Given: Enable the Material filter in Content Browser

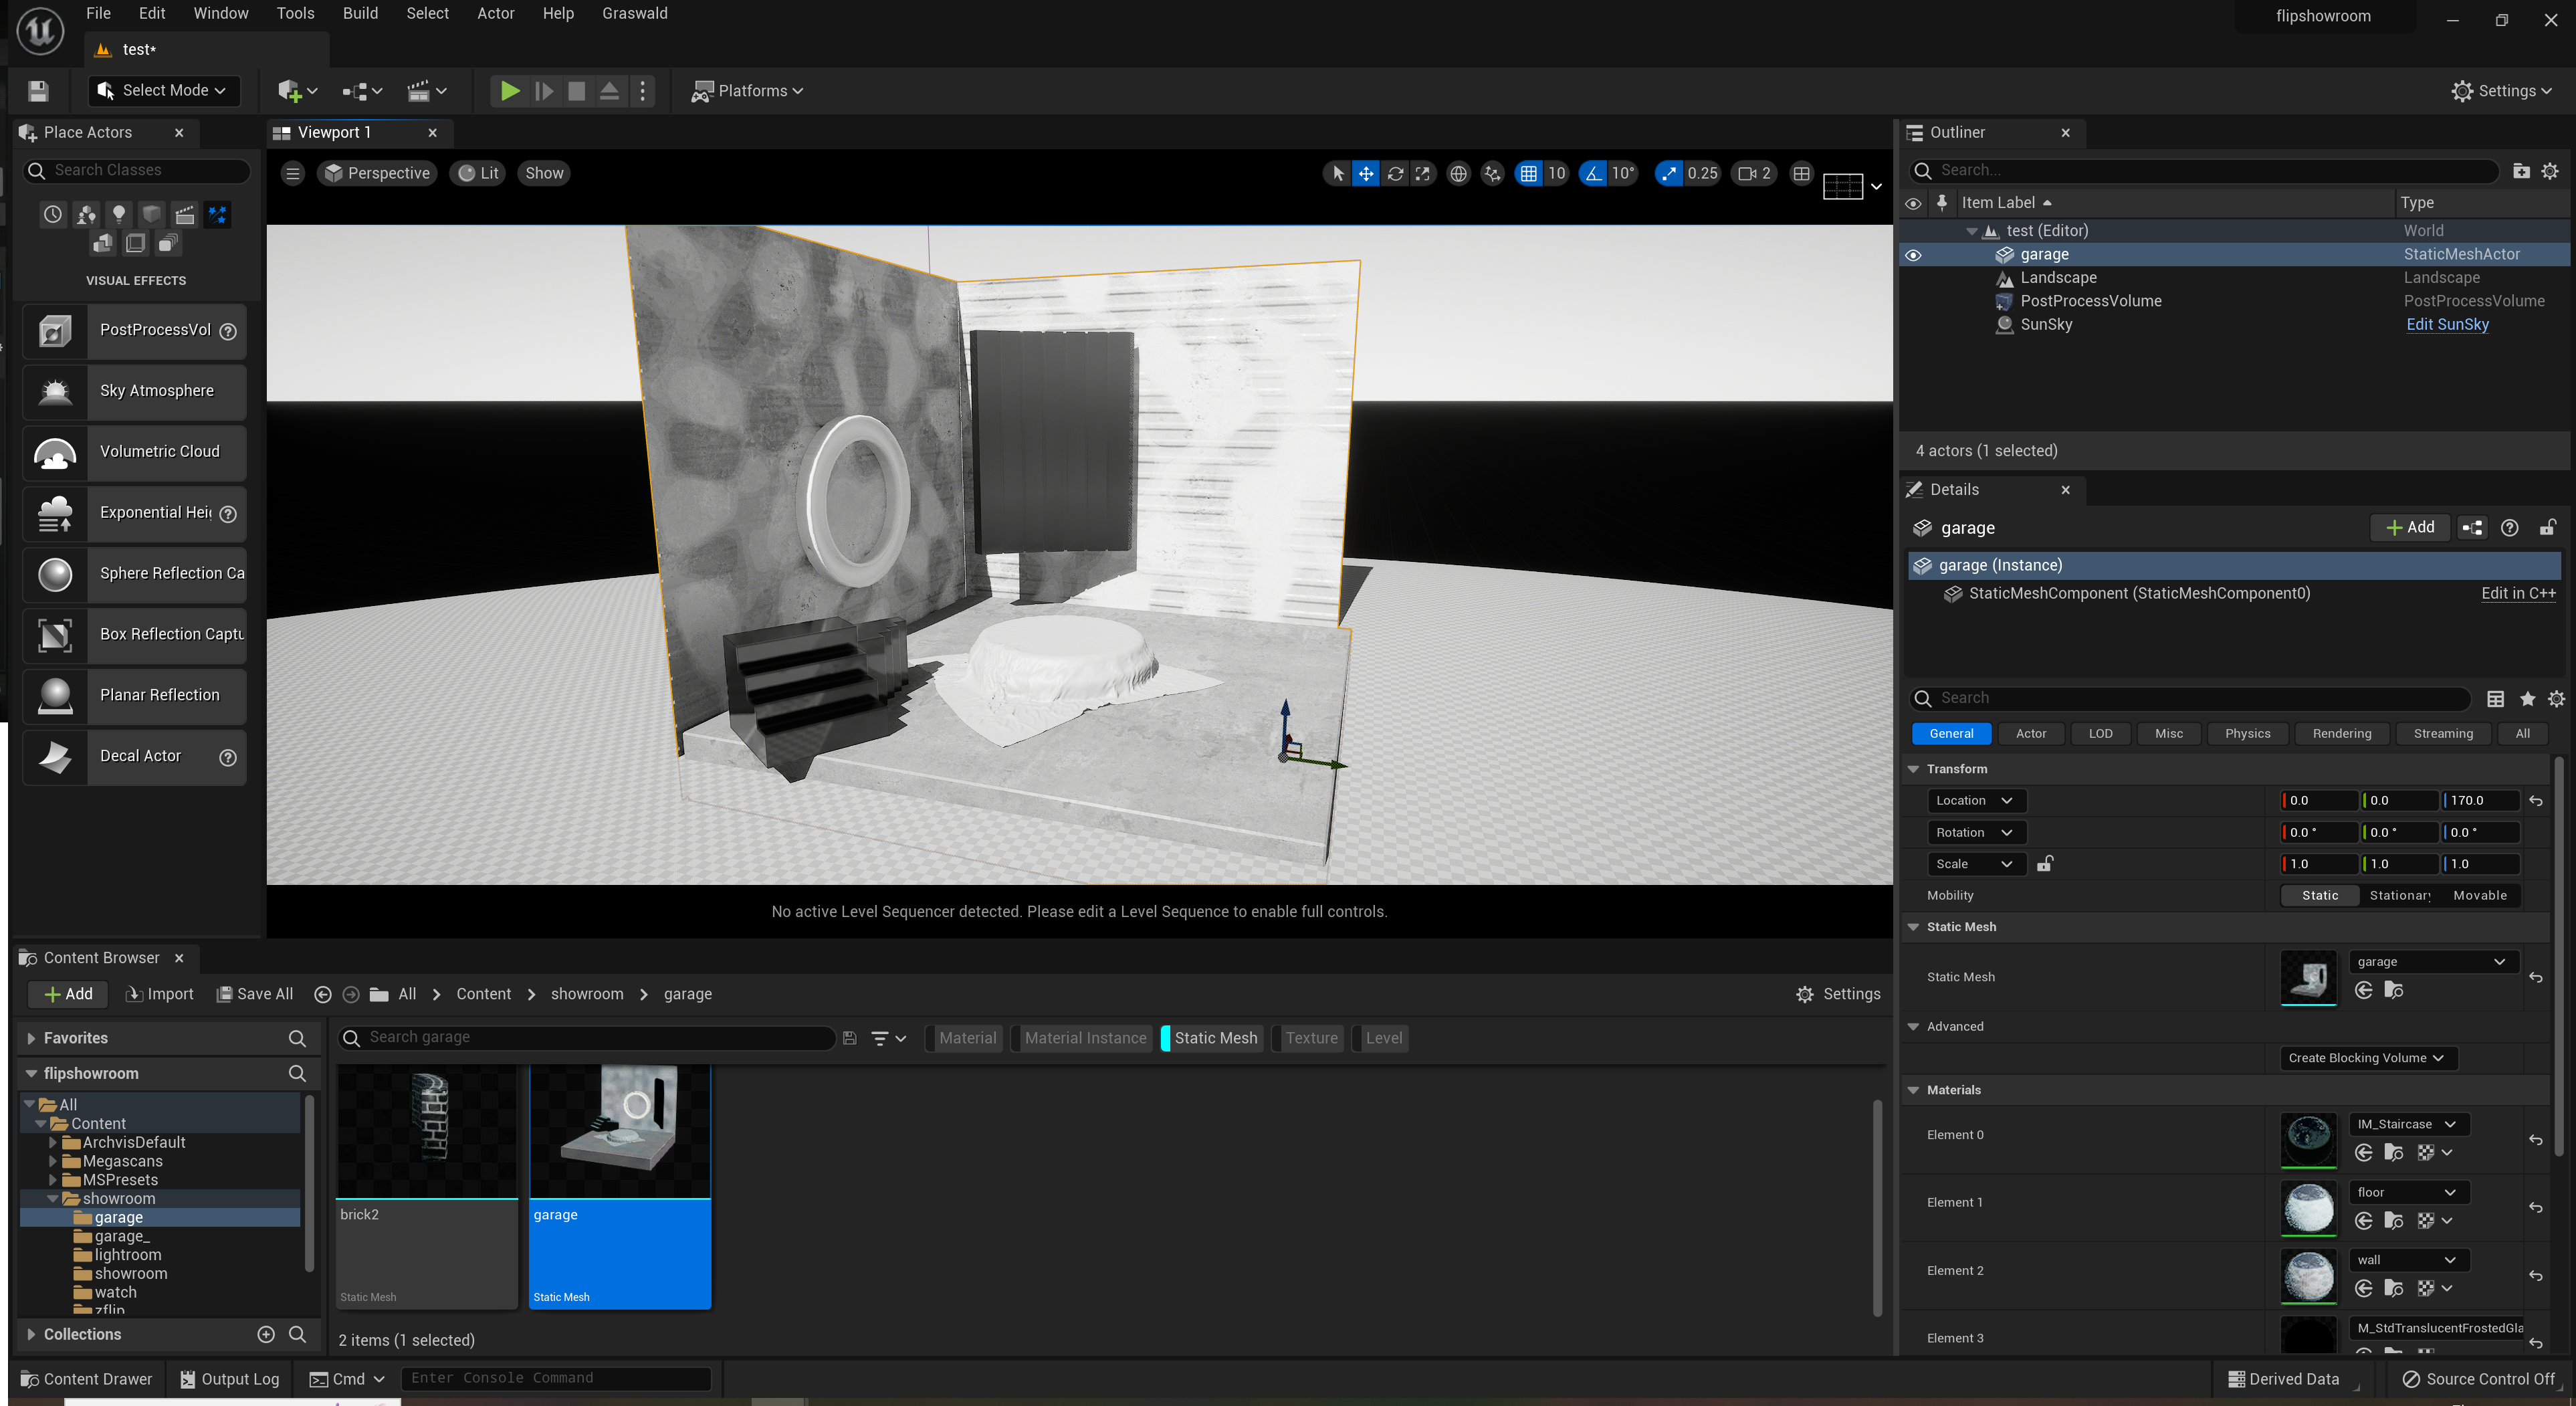Looking at the screenshot, I should 967,1038.
